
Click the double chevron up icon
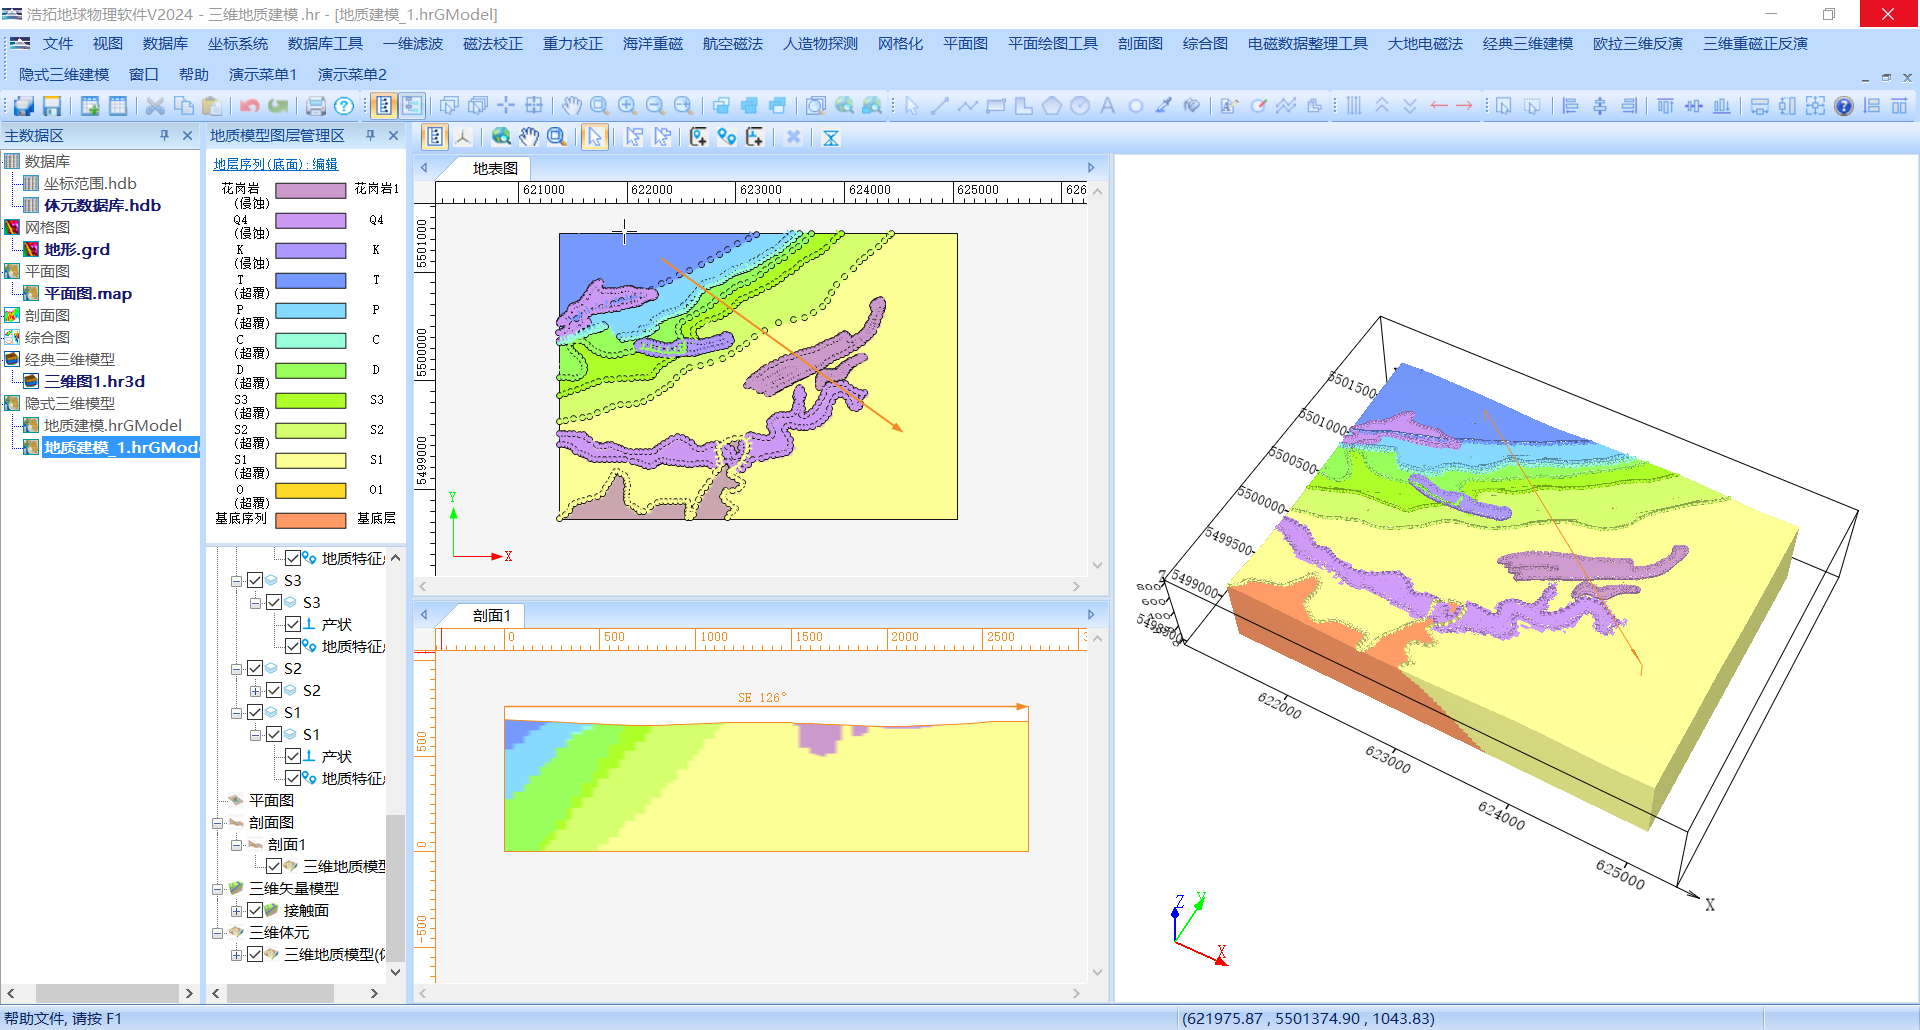1382,106
